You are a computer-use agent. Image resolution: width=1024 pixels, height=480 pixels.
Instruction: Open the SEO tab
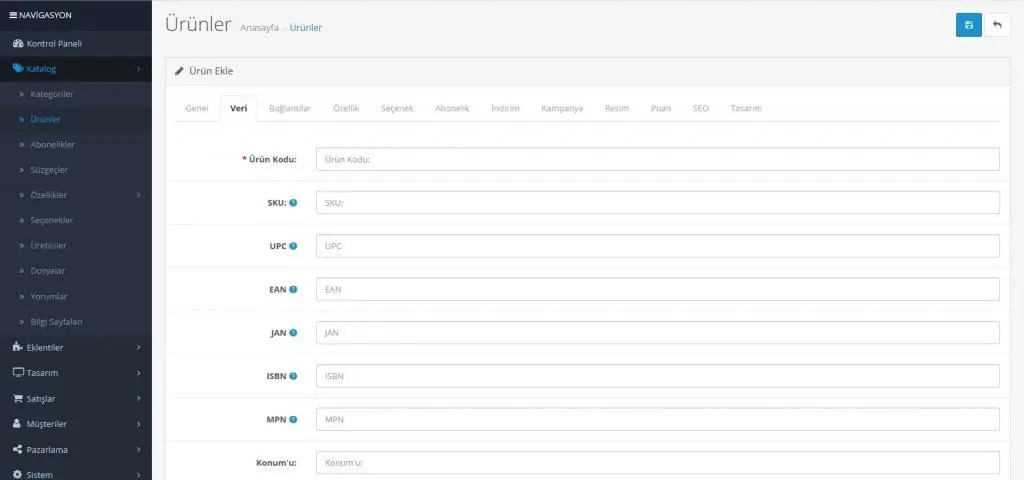pos(700,108)
